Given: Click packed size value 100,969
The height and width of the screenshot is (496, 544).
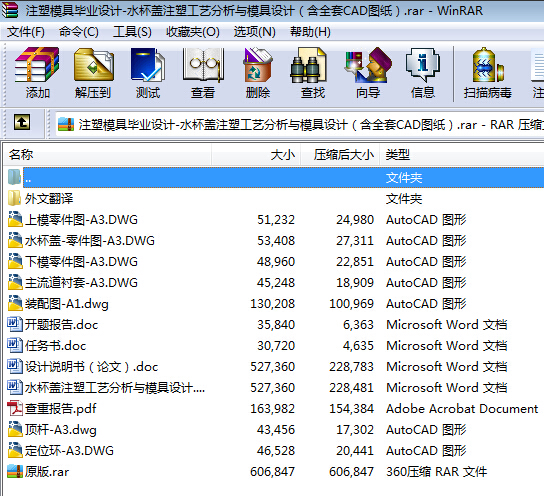Looking at the screenshot, I should [x=351, y=304].
